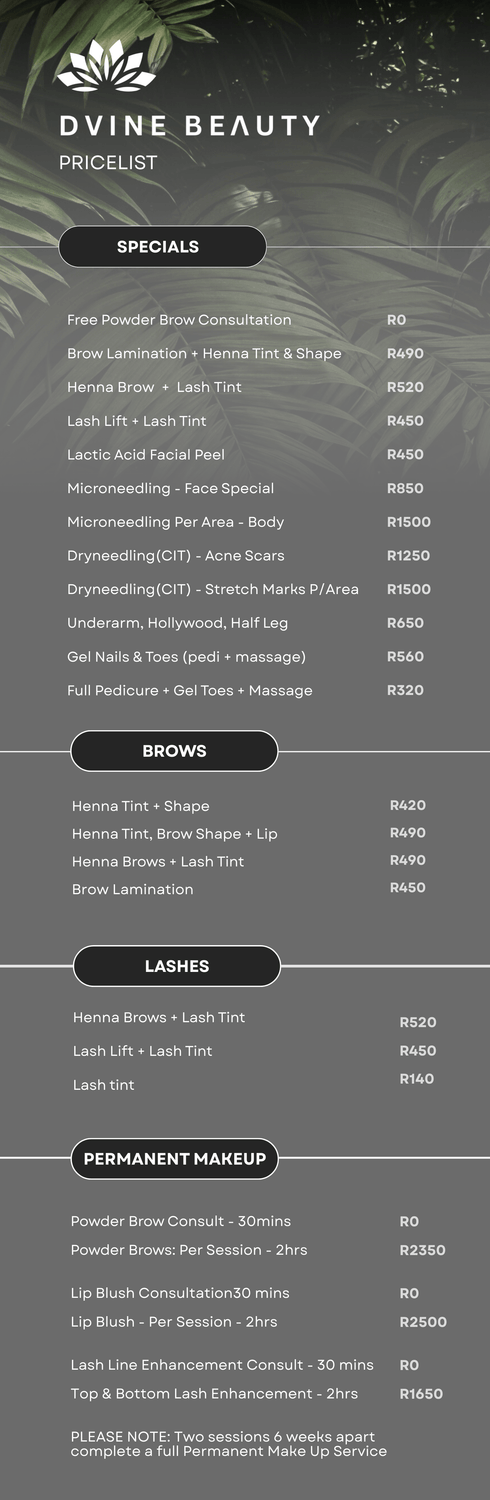Select the DVINE BEAUTY title text
This screenshot has height=1500, width=490.
click(190, 126)
